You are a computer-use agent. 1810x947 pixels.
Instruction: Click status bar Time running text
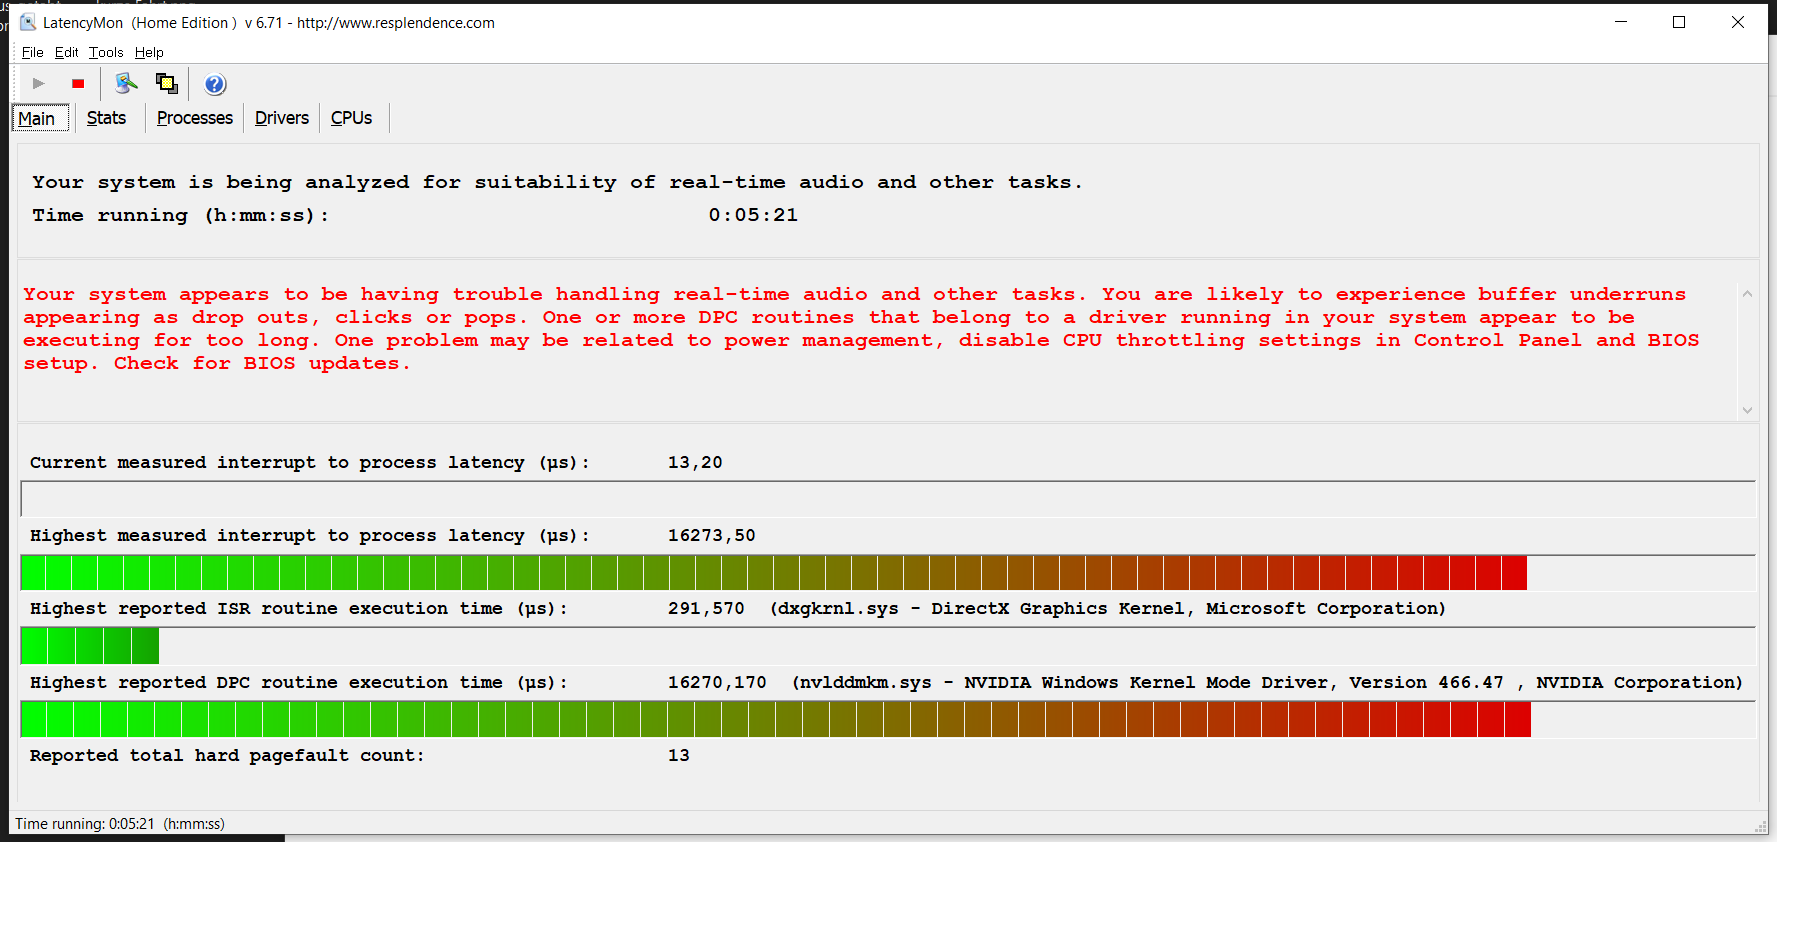[x=120, y=824]
